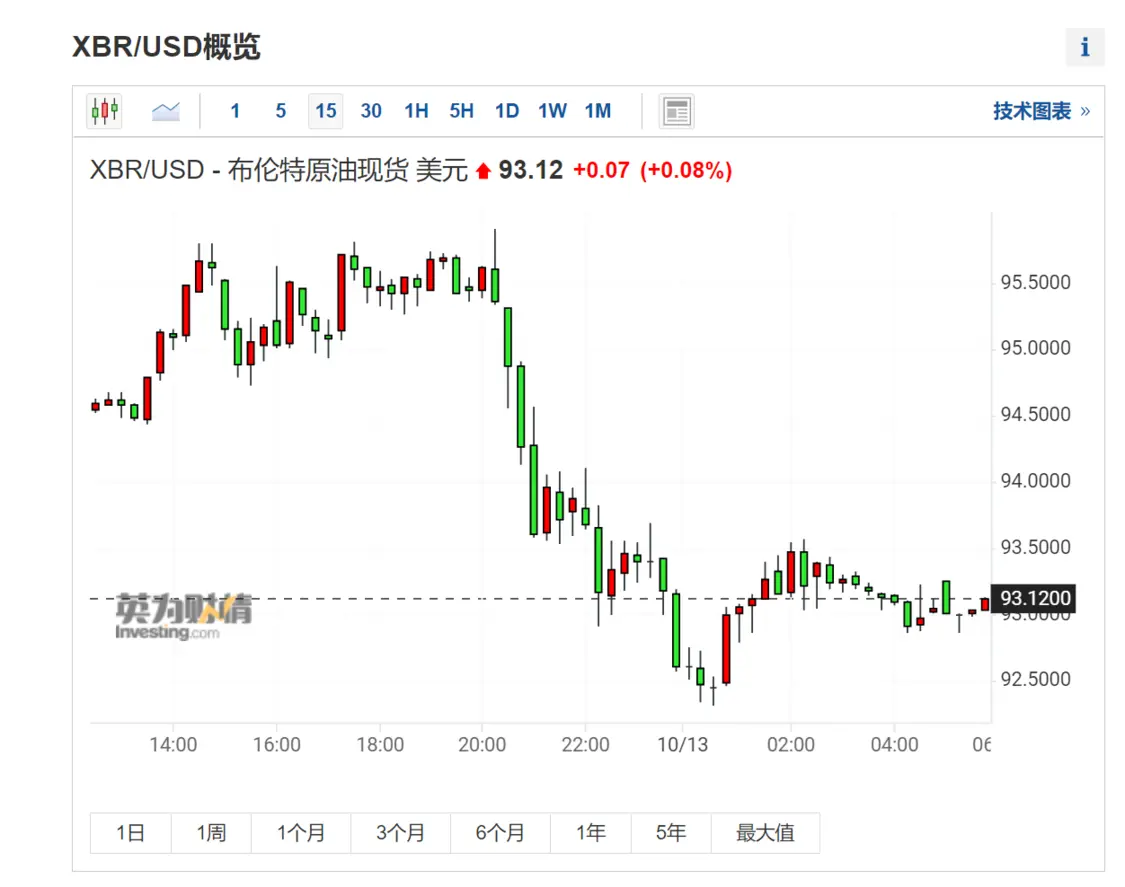Open the 1日 range tab
The height and width of the screenshot is (887, 1125).
coord(130,833)
